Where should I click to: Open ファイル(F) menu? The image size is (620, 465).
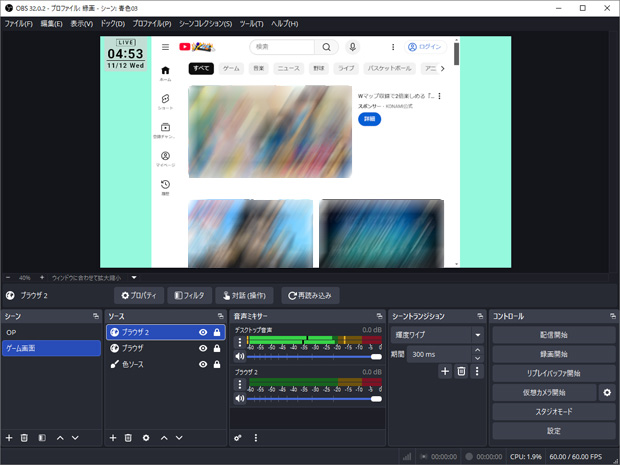[x=19, y=24]
